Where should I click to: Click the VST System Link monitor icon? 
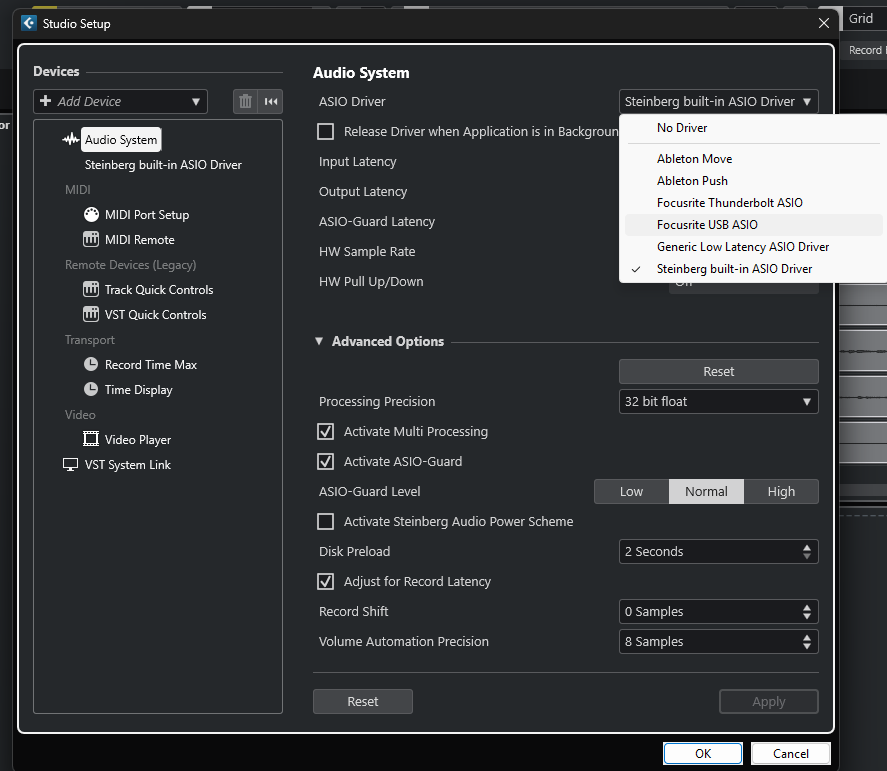(x=70, y=464)
